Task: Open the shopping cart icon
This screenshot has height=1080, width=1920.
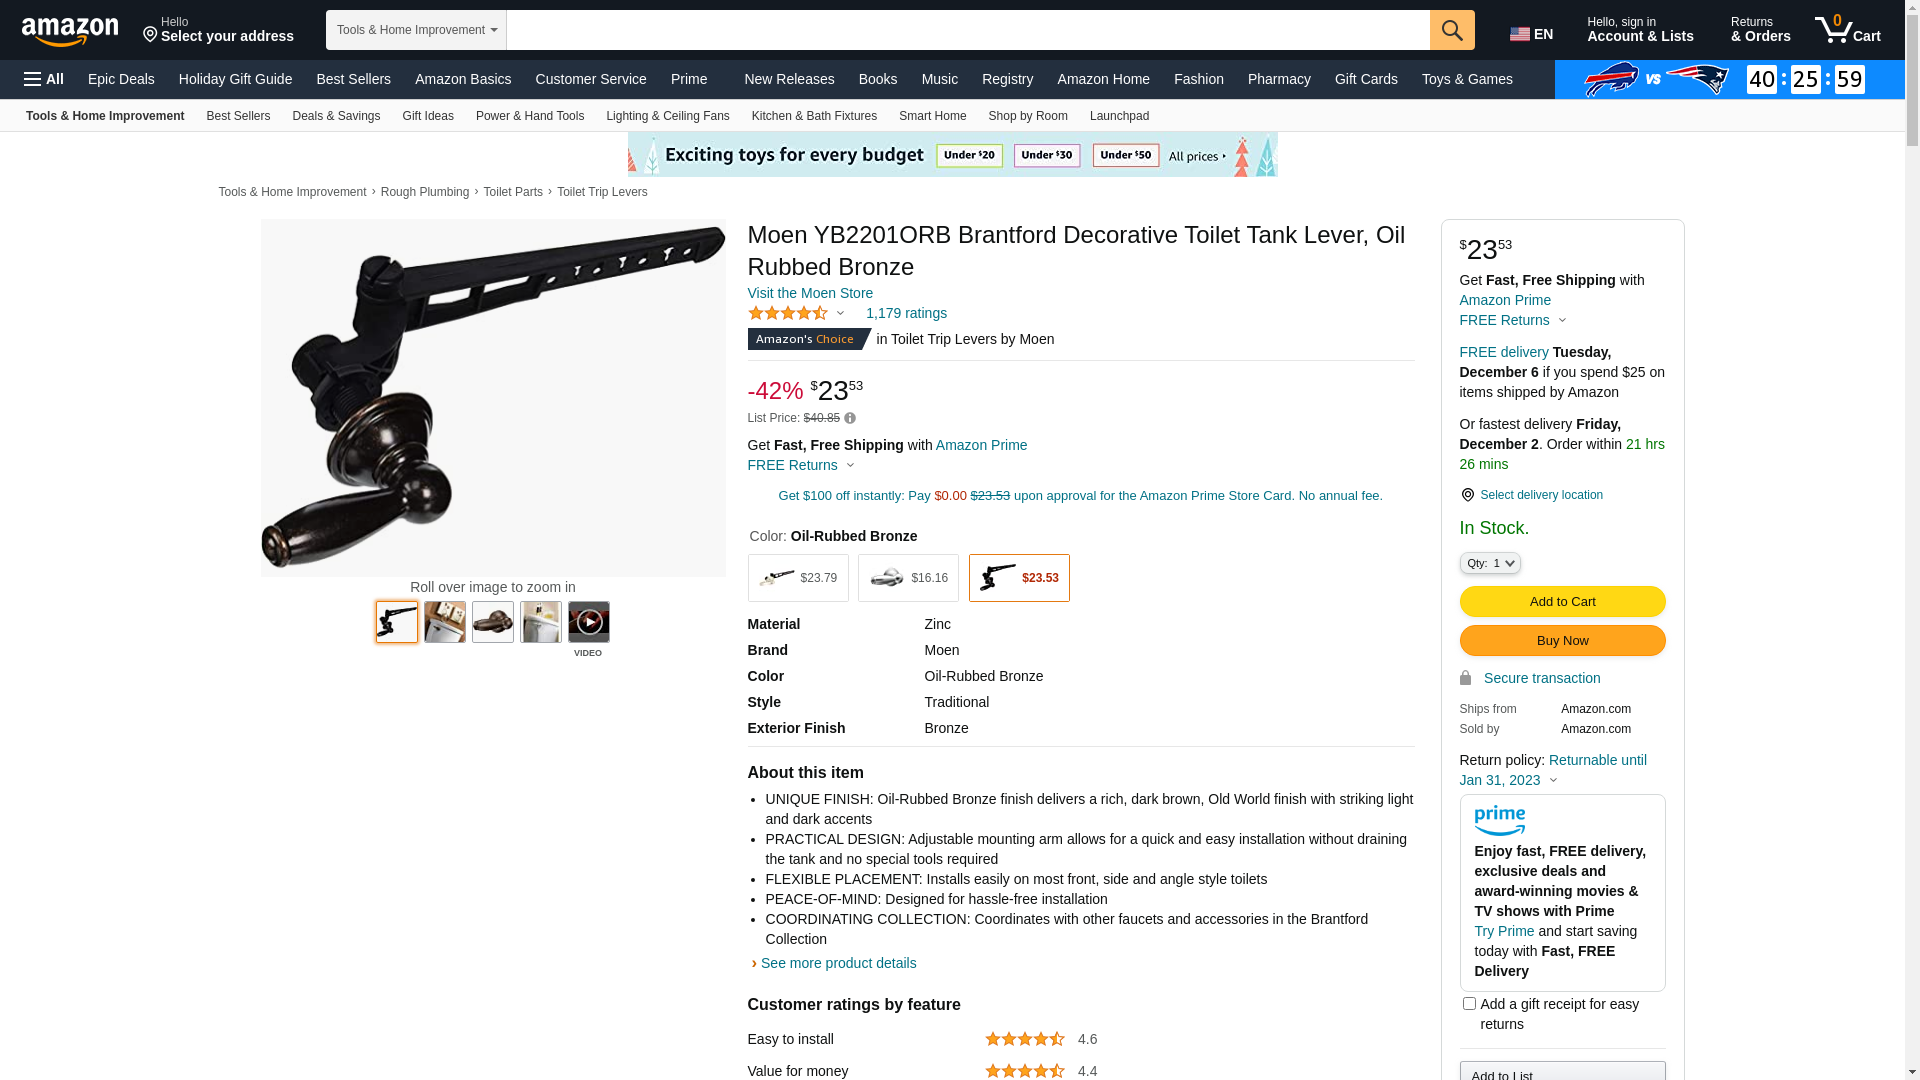Action: [1847, 30]
